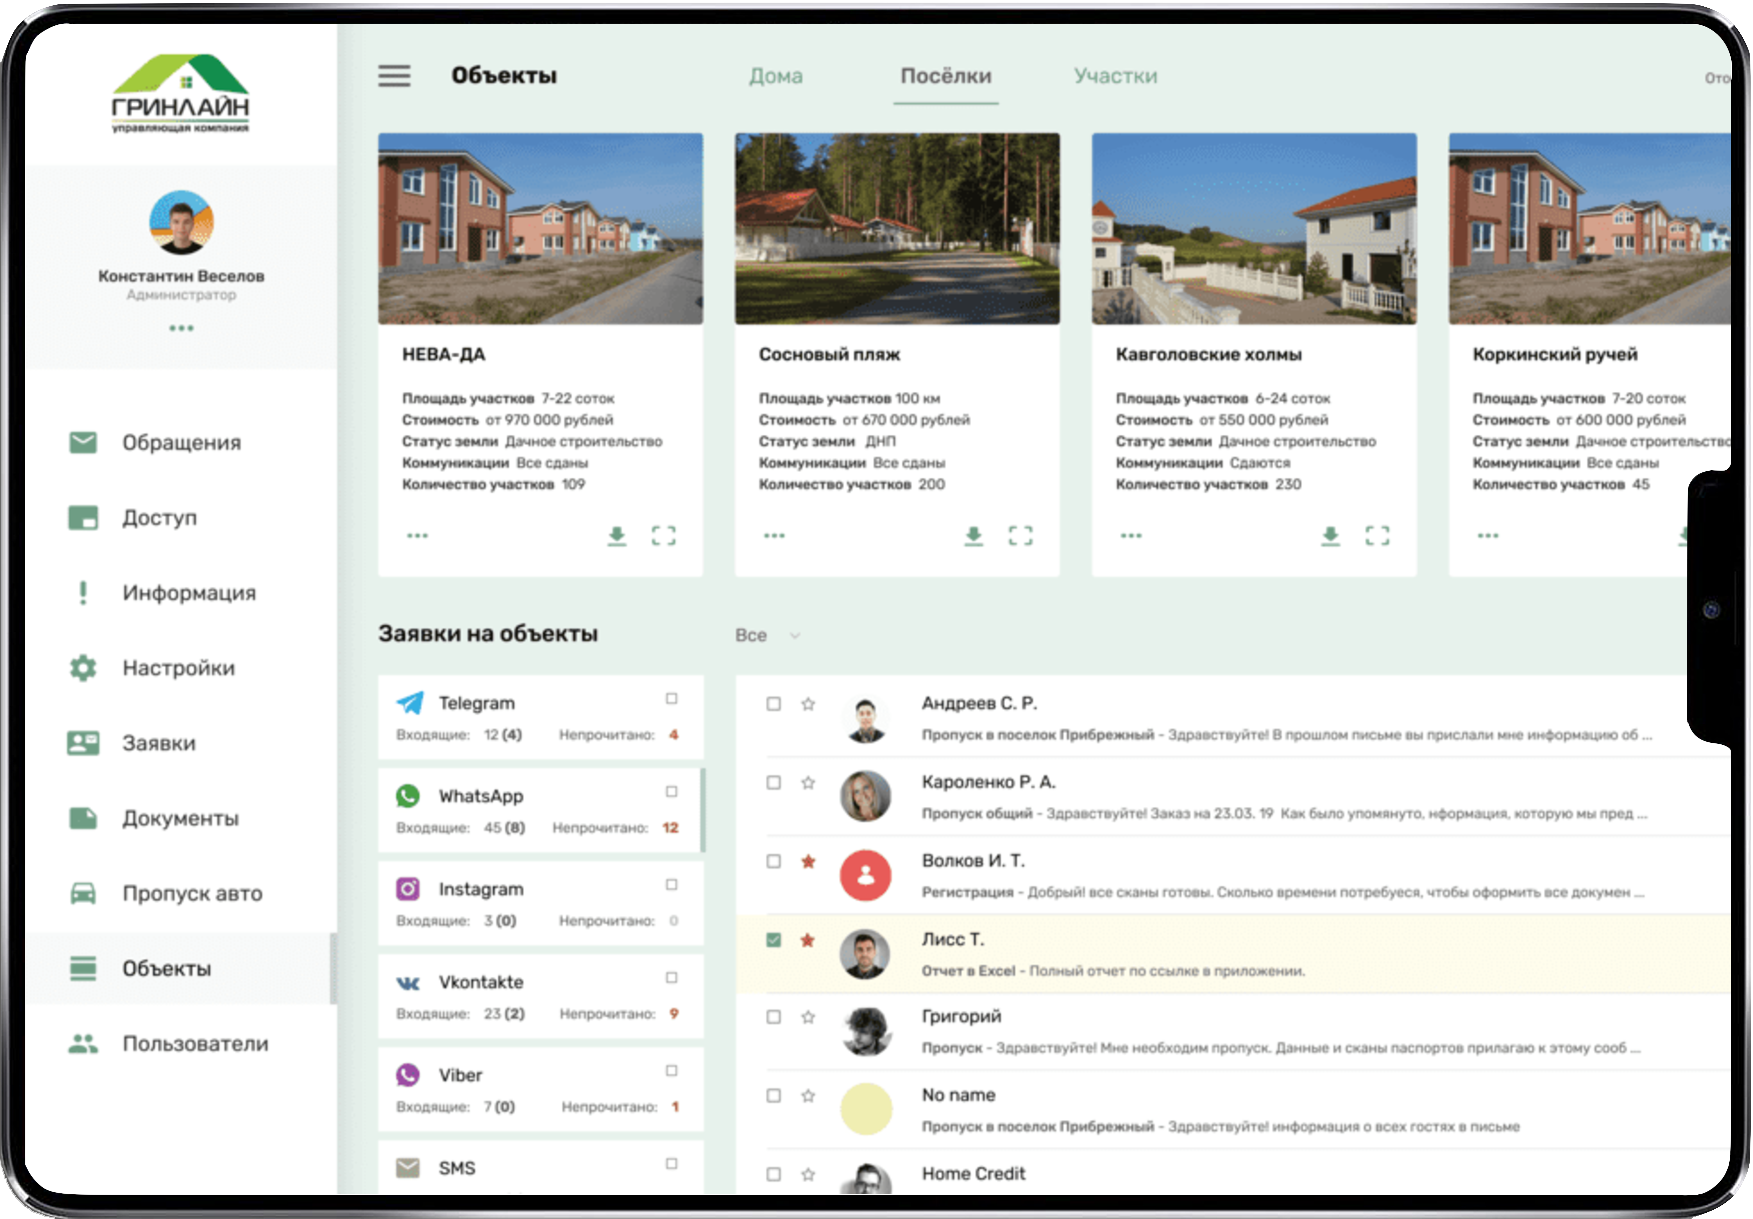Go to Обращения in the sidebar
Viewport: 1753px width, 1219px height.
[x=181, y=443]
